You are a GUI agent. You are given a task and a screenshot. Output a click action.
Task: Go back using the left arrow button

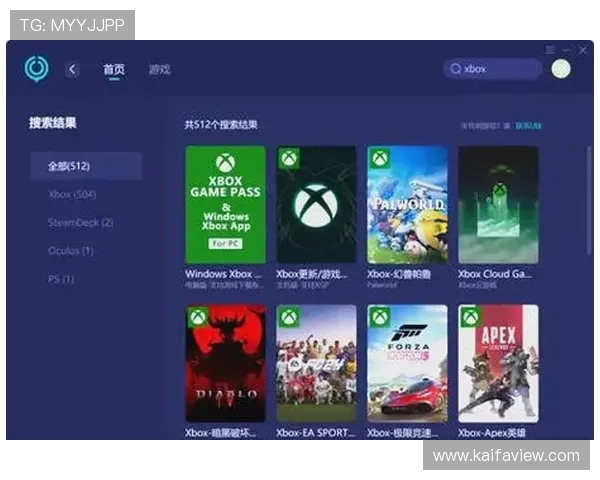72,70
